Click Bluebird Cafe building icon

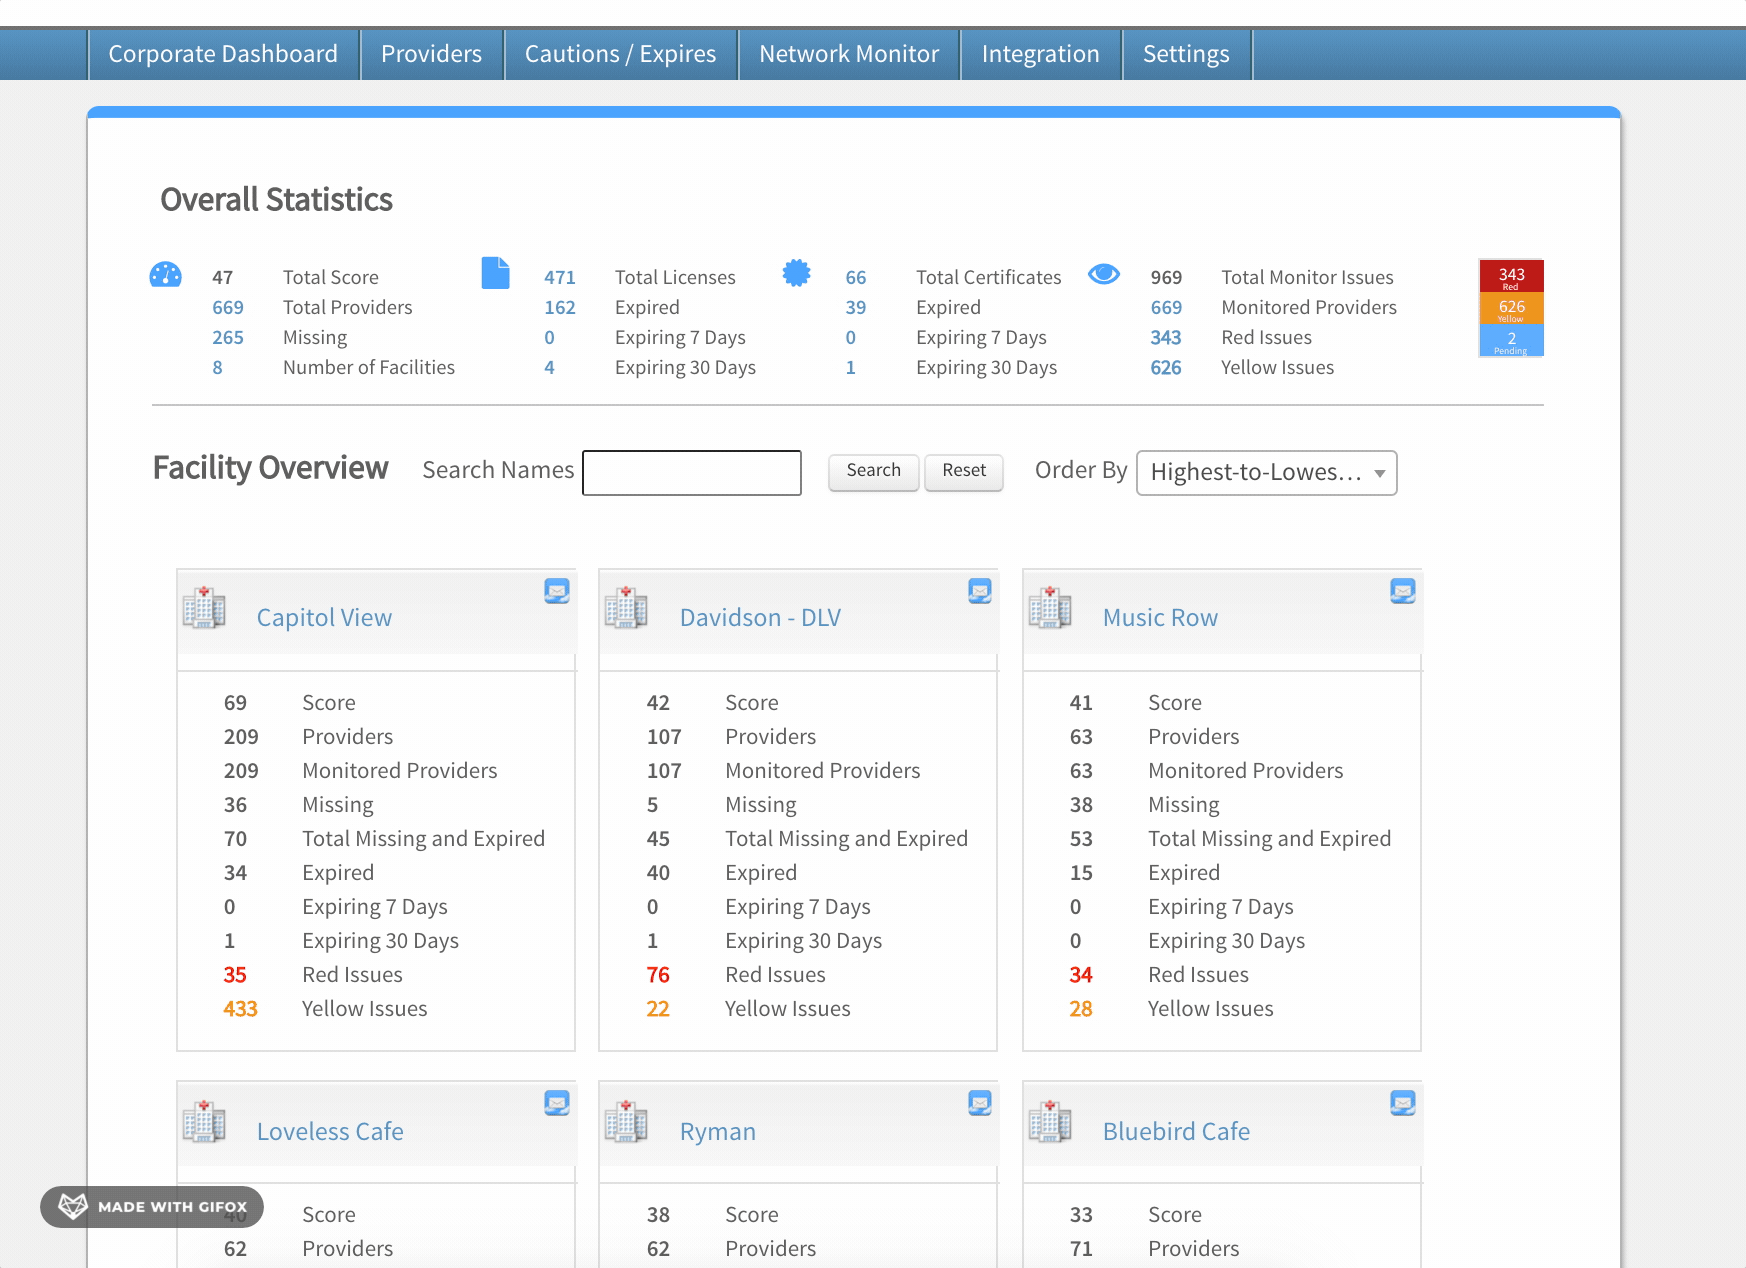point(1050,1121)
